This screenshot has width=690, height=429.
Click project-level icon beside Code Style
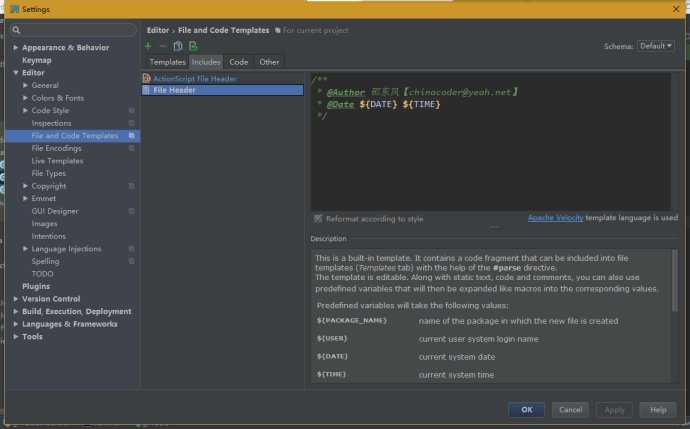[132, 110]
